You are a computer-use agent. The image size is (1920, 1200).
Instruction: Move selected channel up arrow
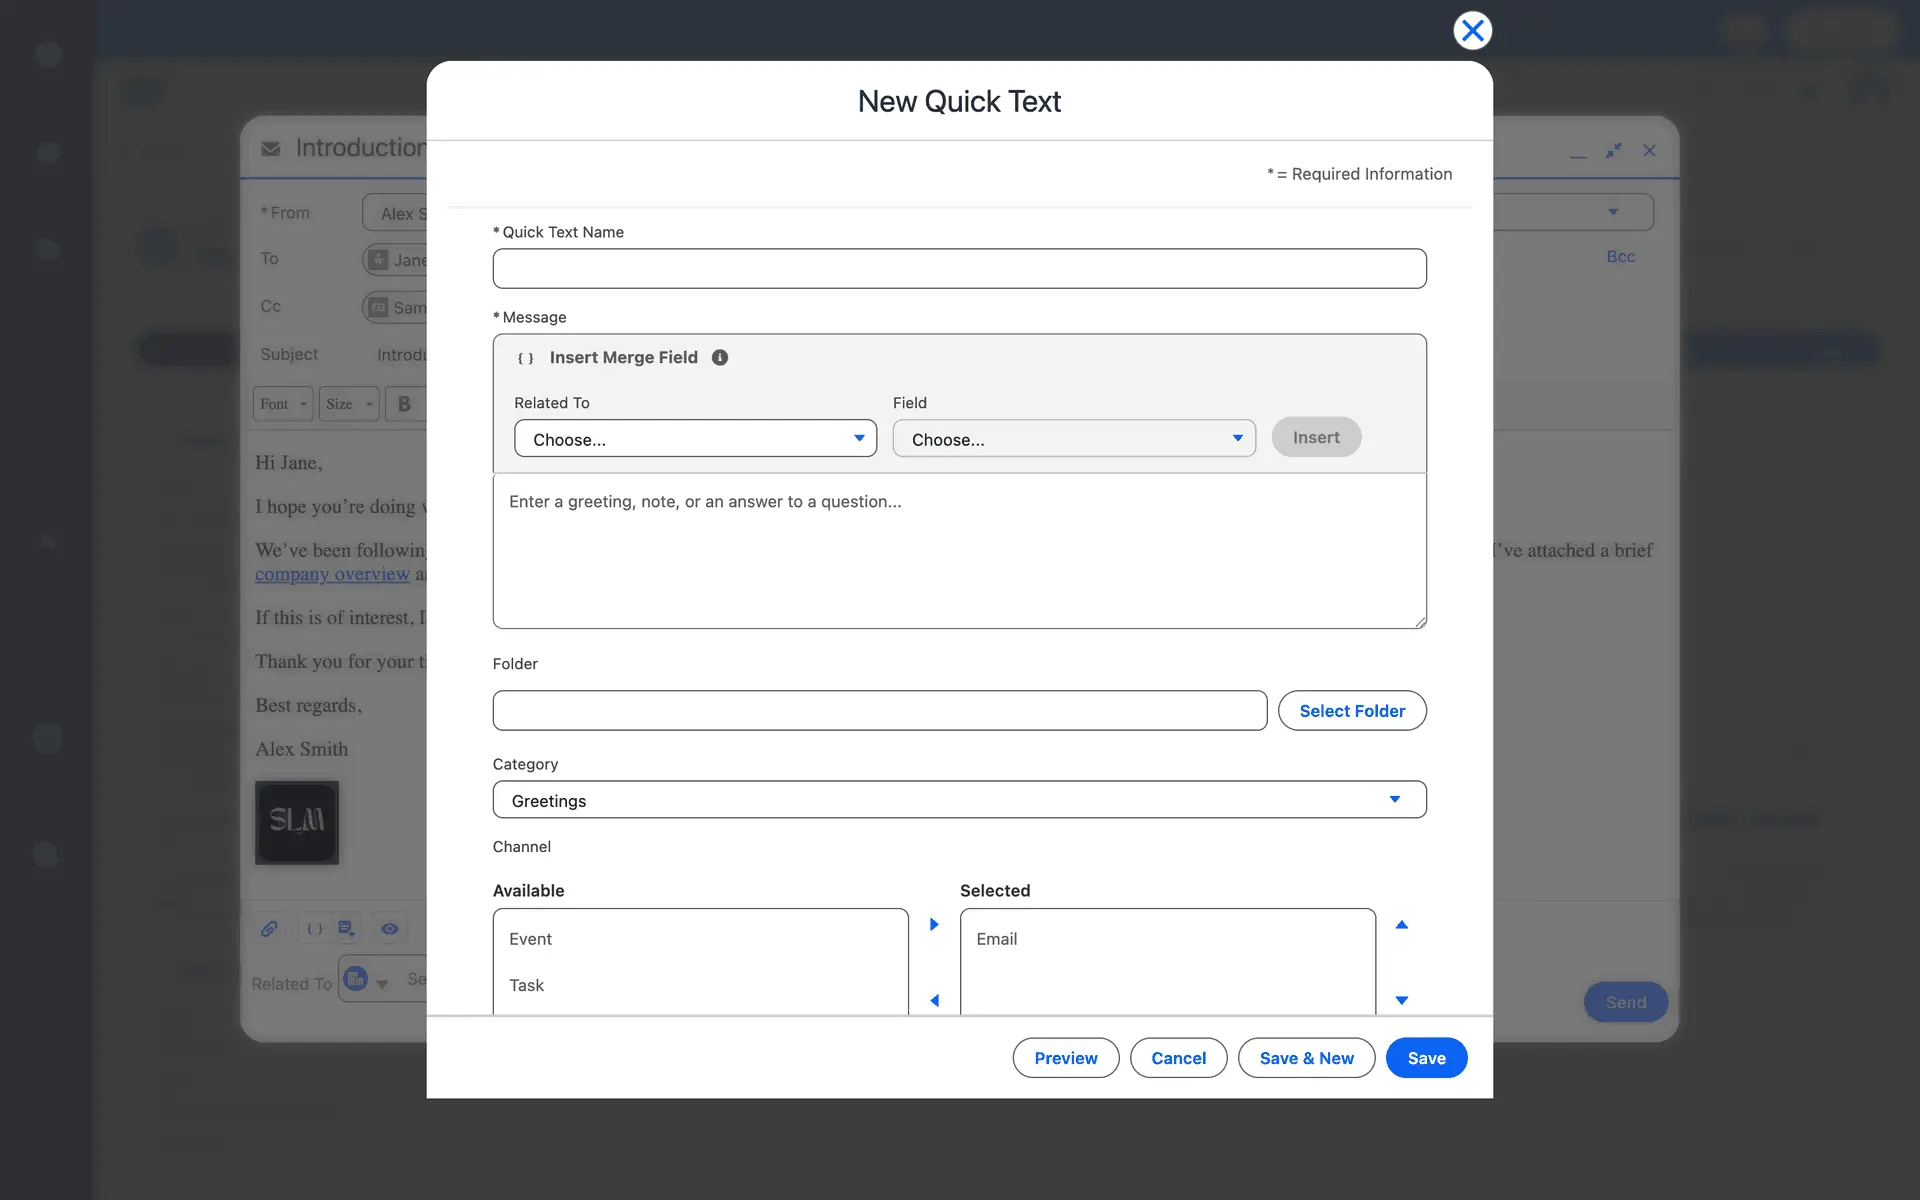point(1401,924)
